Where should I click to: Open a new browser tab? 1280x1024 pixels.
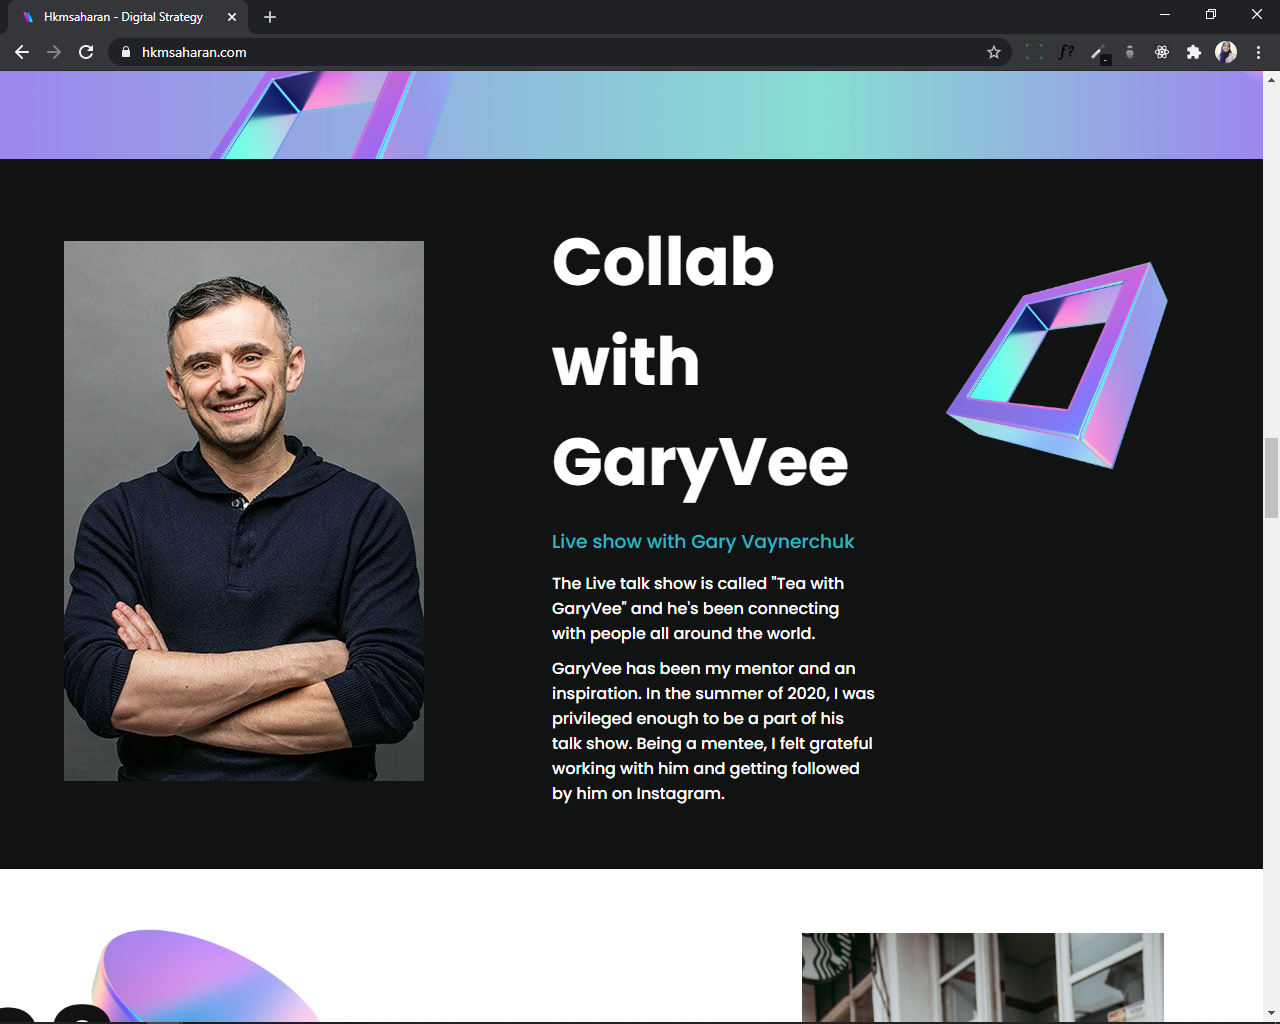pos(270,17)
